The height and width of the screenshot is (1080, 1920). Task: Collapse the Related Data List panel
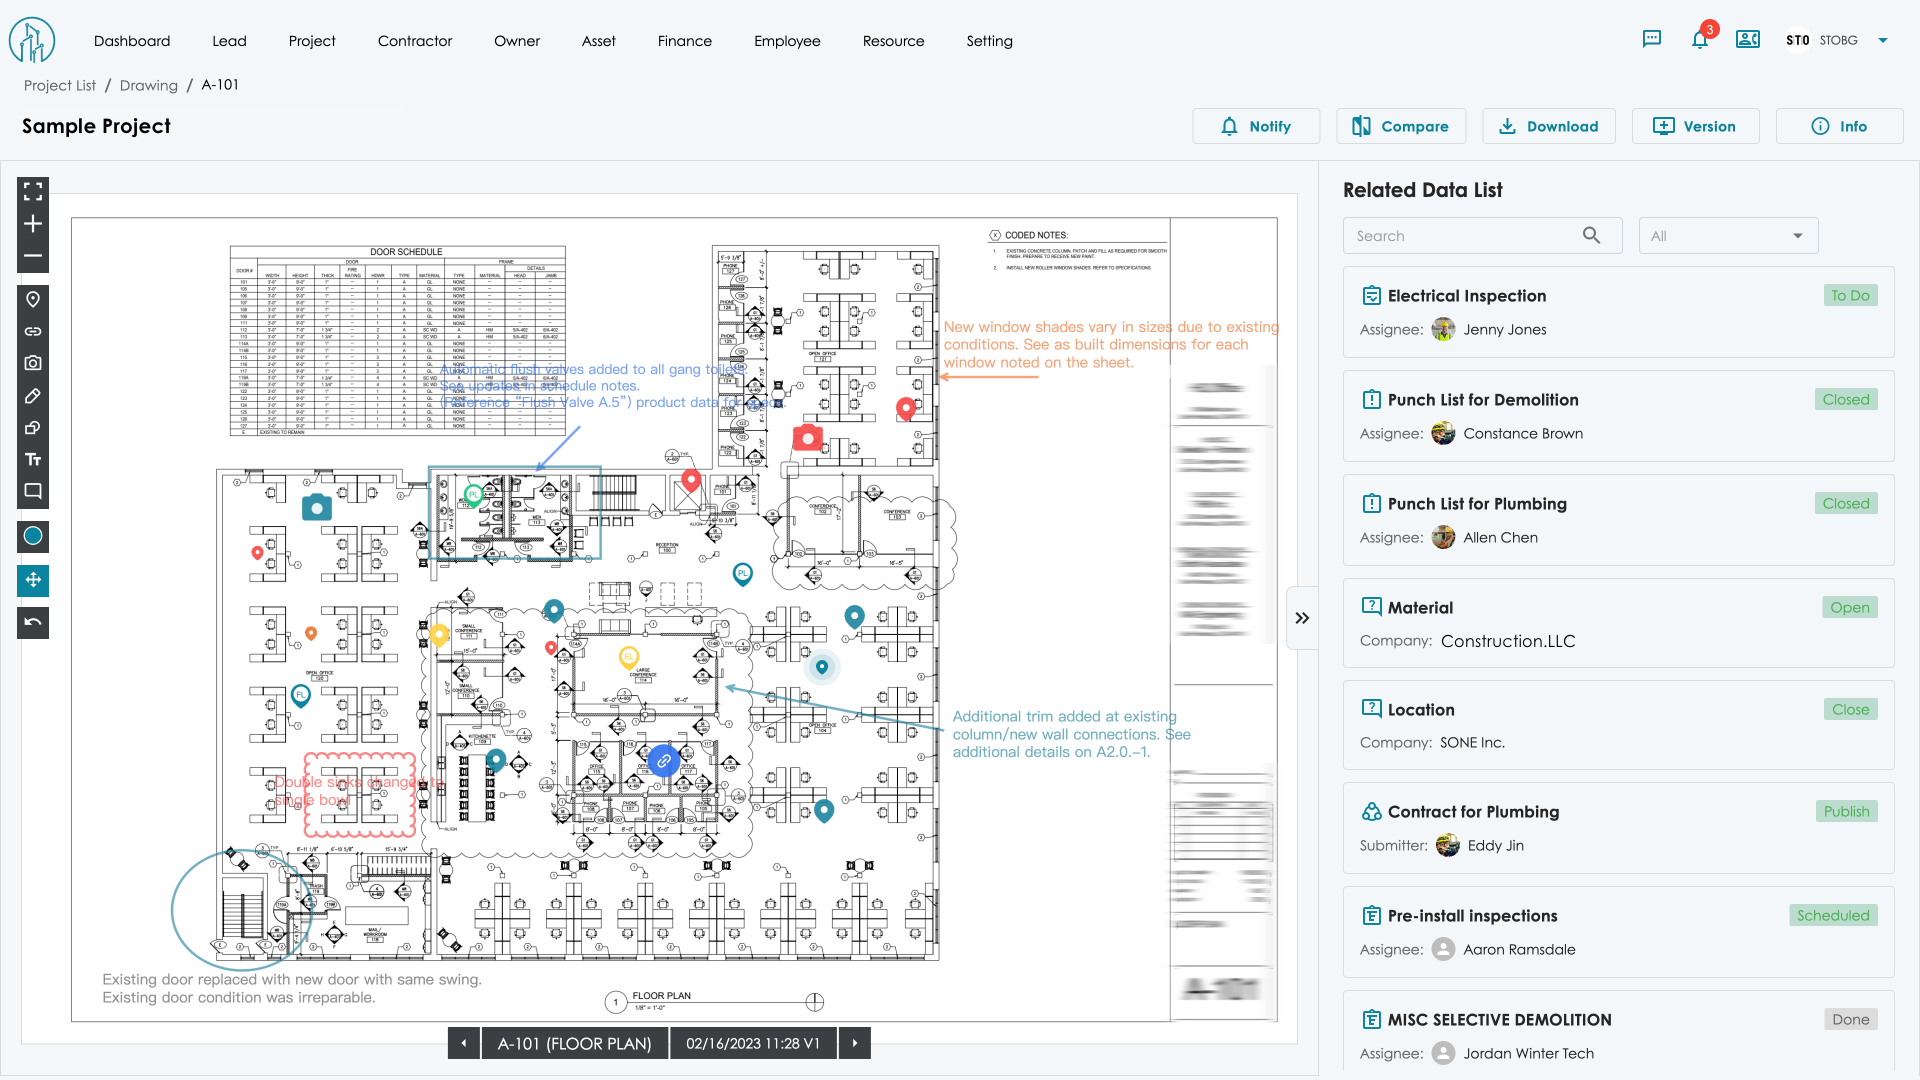point(1302,618)
